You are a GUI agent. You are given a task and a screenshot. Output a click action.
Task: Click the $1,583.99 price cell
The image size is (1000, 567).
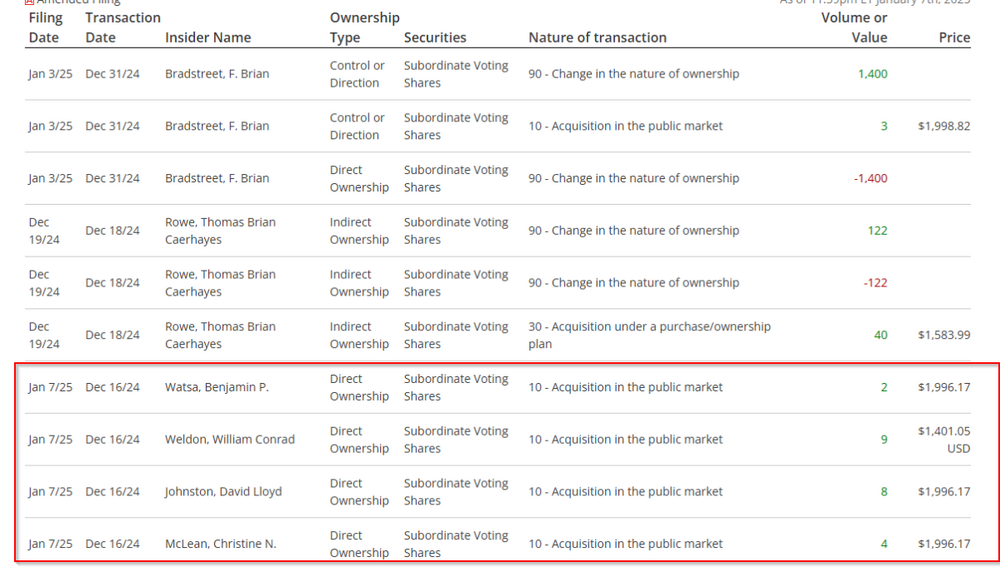tap(944, 335)
